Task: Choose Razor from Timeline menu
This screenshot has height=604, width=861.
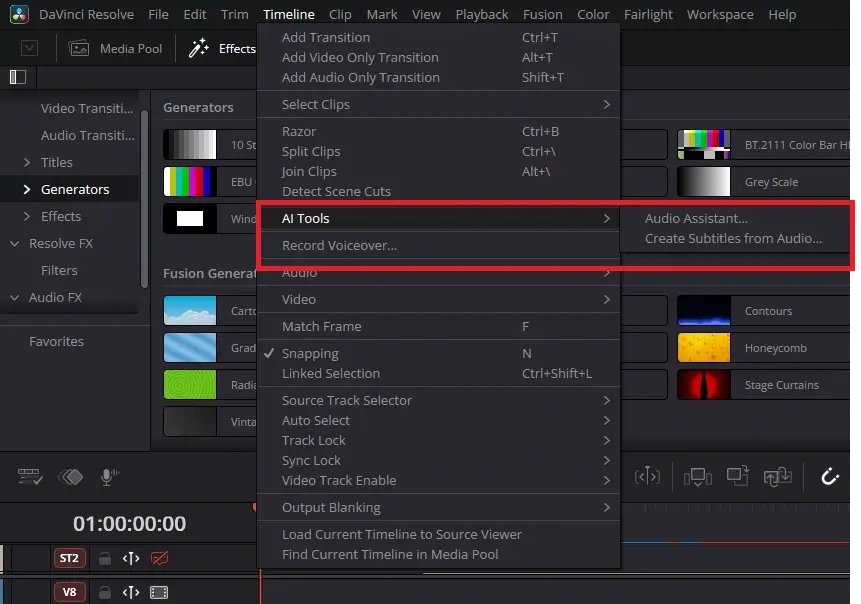Action: pyautogui.click(x=439, y=131)
